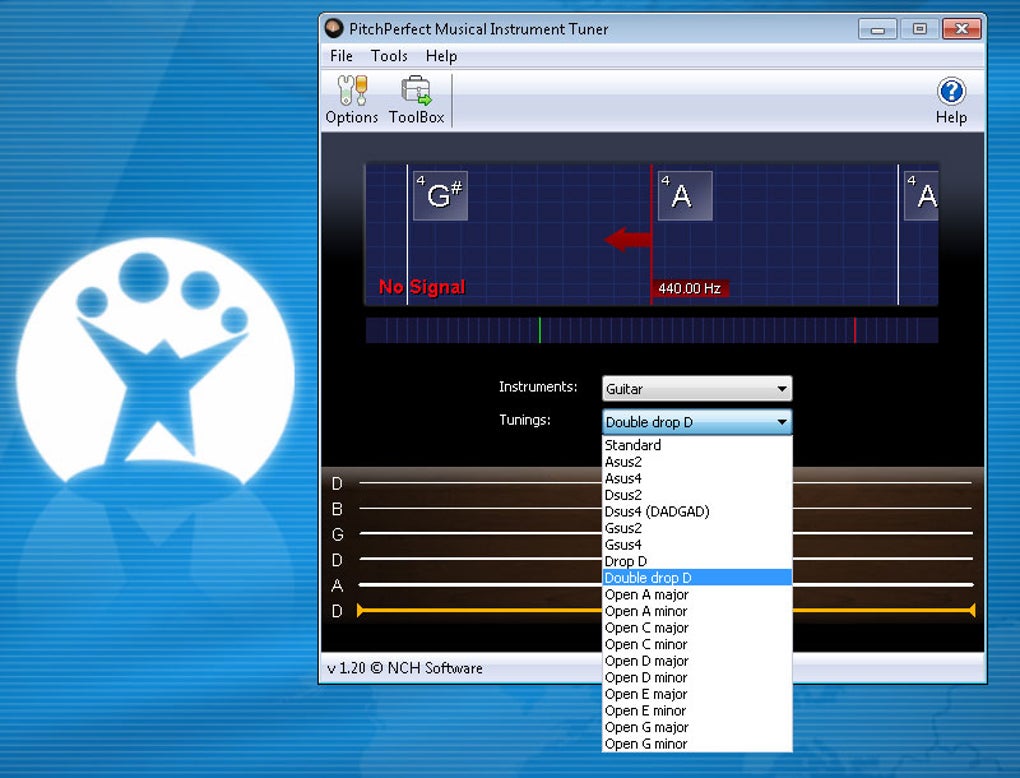The image size is (1020, 778).
Task: Choose Asus2 tuning option
Action: point(697,462)
